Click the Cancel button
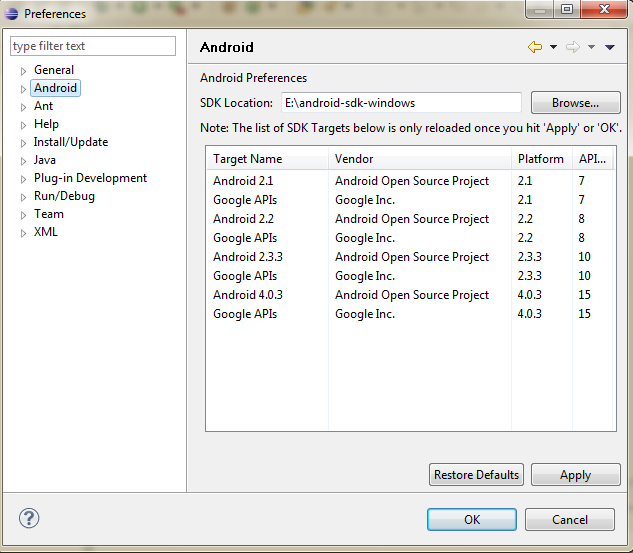 click(570, 519)
